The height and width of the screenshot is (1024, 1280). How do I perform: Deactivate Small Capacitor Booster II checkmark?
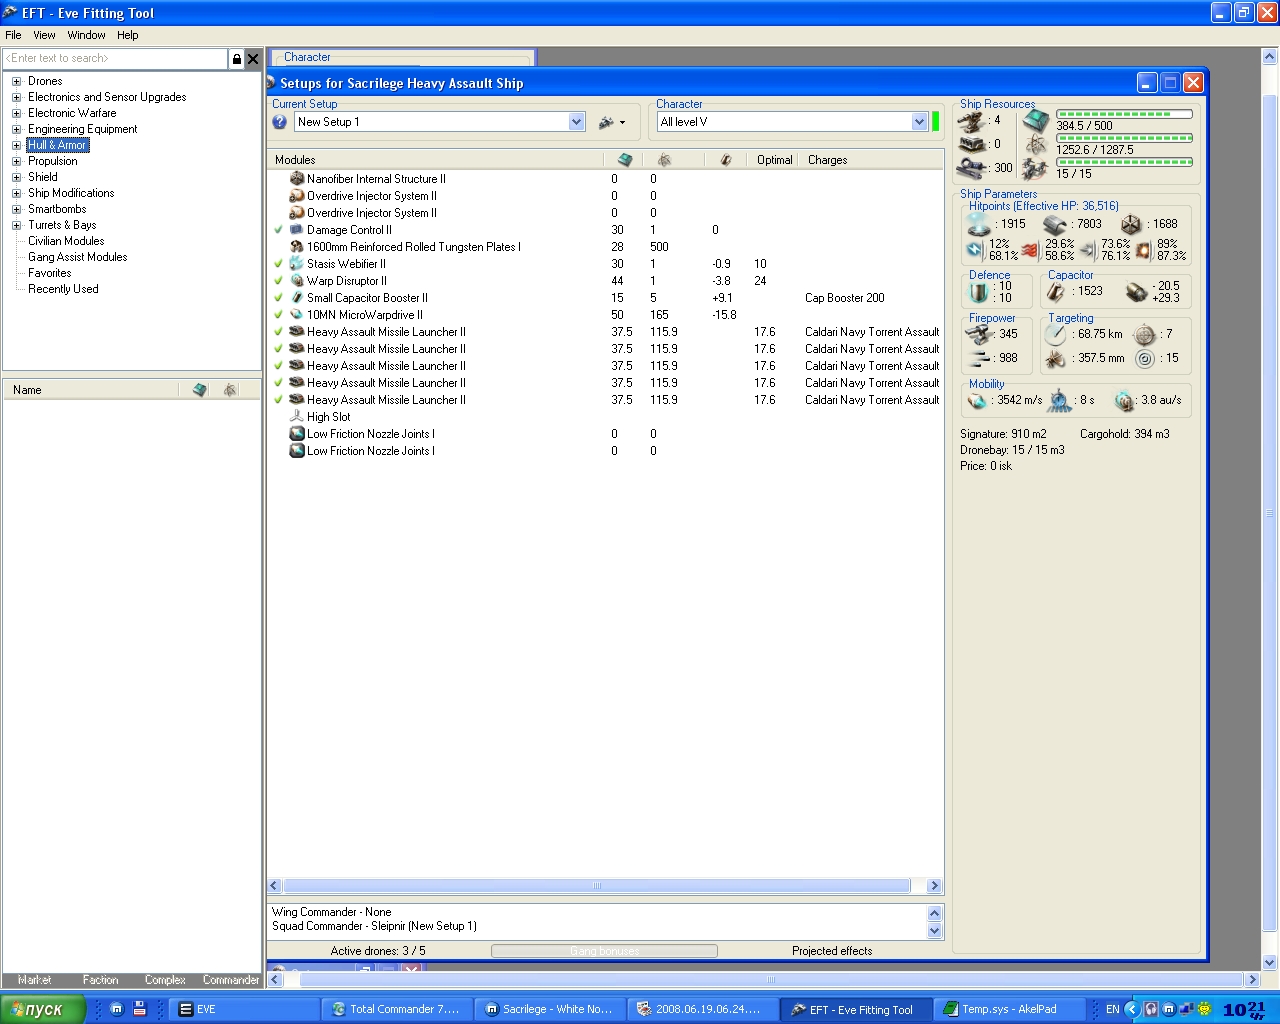point(279,298)
